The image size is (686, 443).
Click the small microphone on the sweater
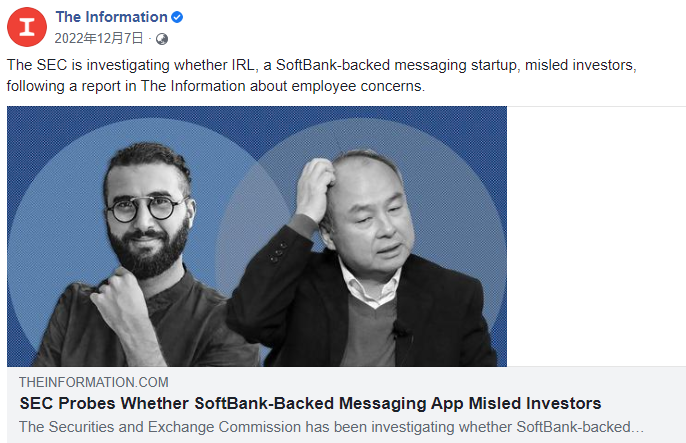tap(400, 331)
